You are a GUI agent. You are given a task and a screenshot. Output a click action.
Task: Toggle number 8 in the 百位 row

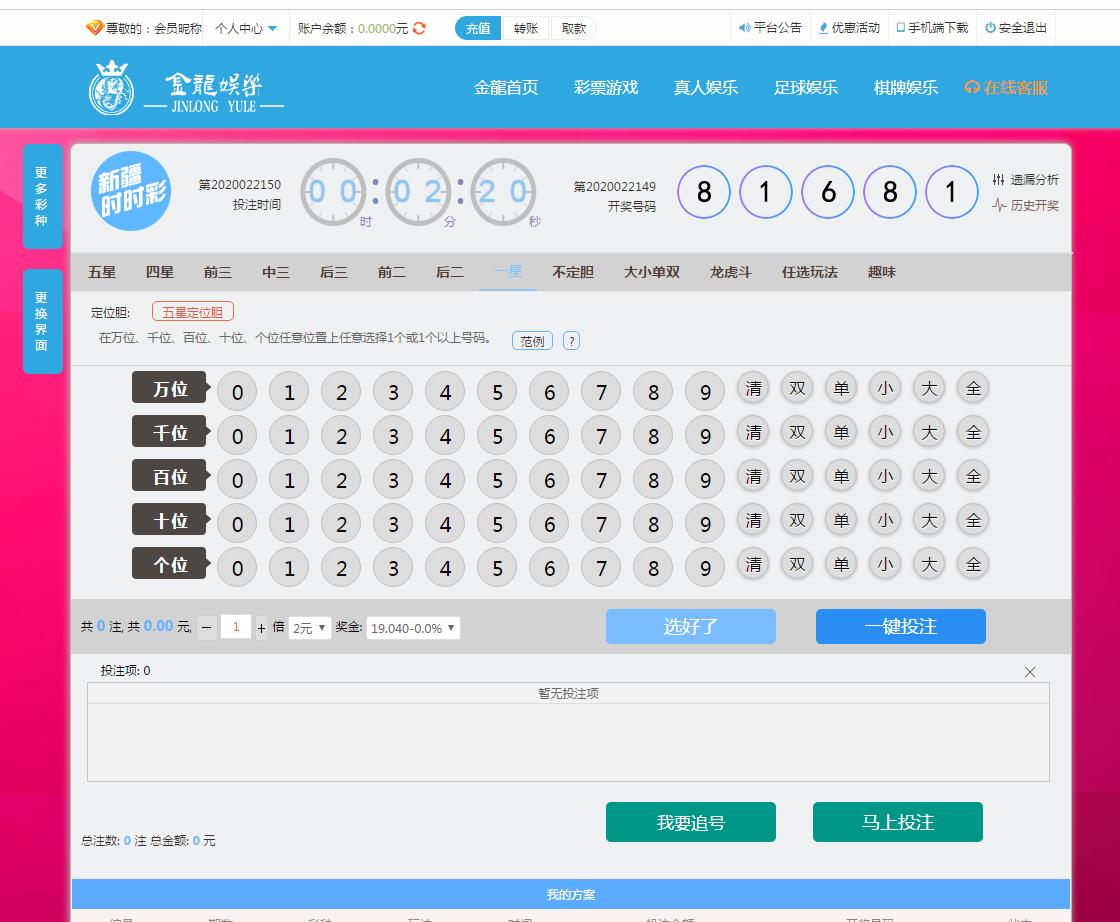tap(653, 480)
